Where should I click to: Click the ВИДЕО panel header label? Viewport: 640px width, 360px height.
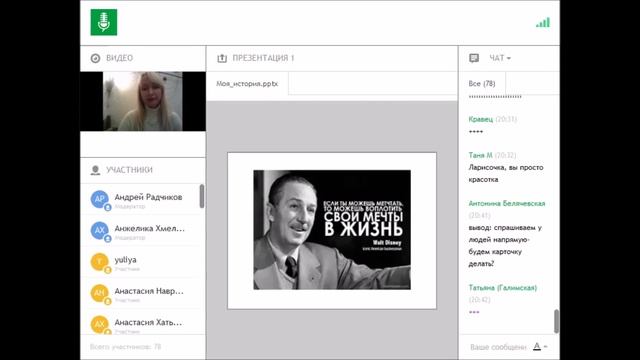pos(120,58)
